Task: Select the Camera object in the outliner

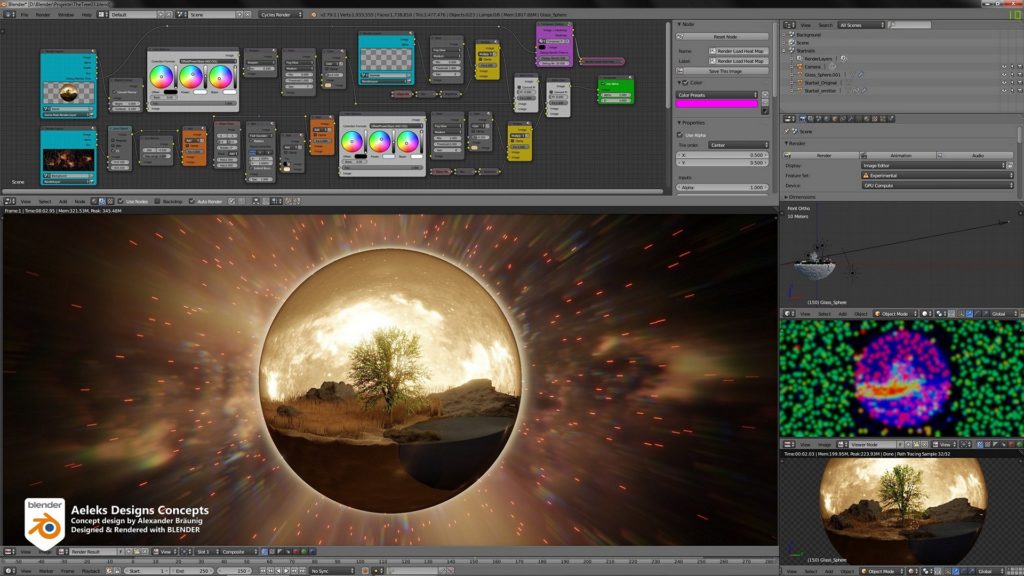Action: [812, 67]
